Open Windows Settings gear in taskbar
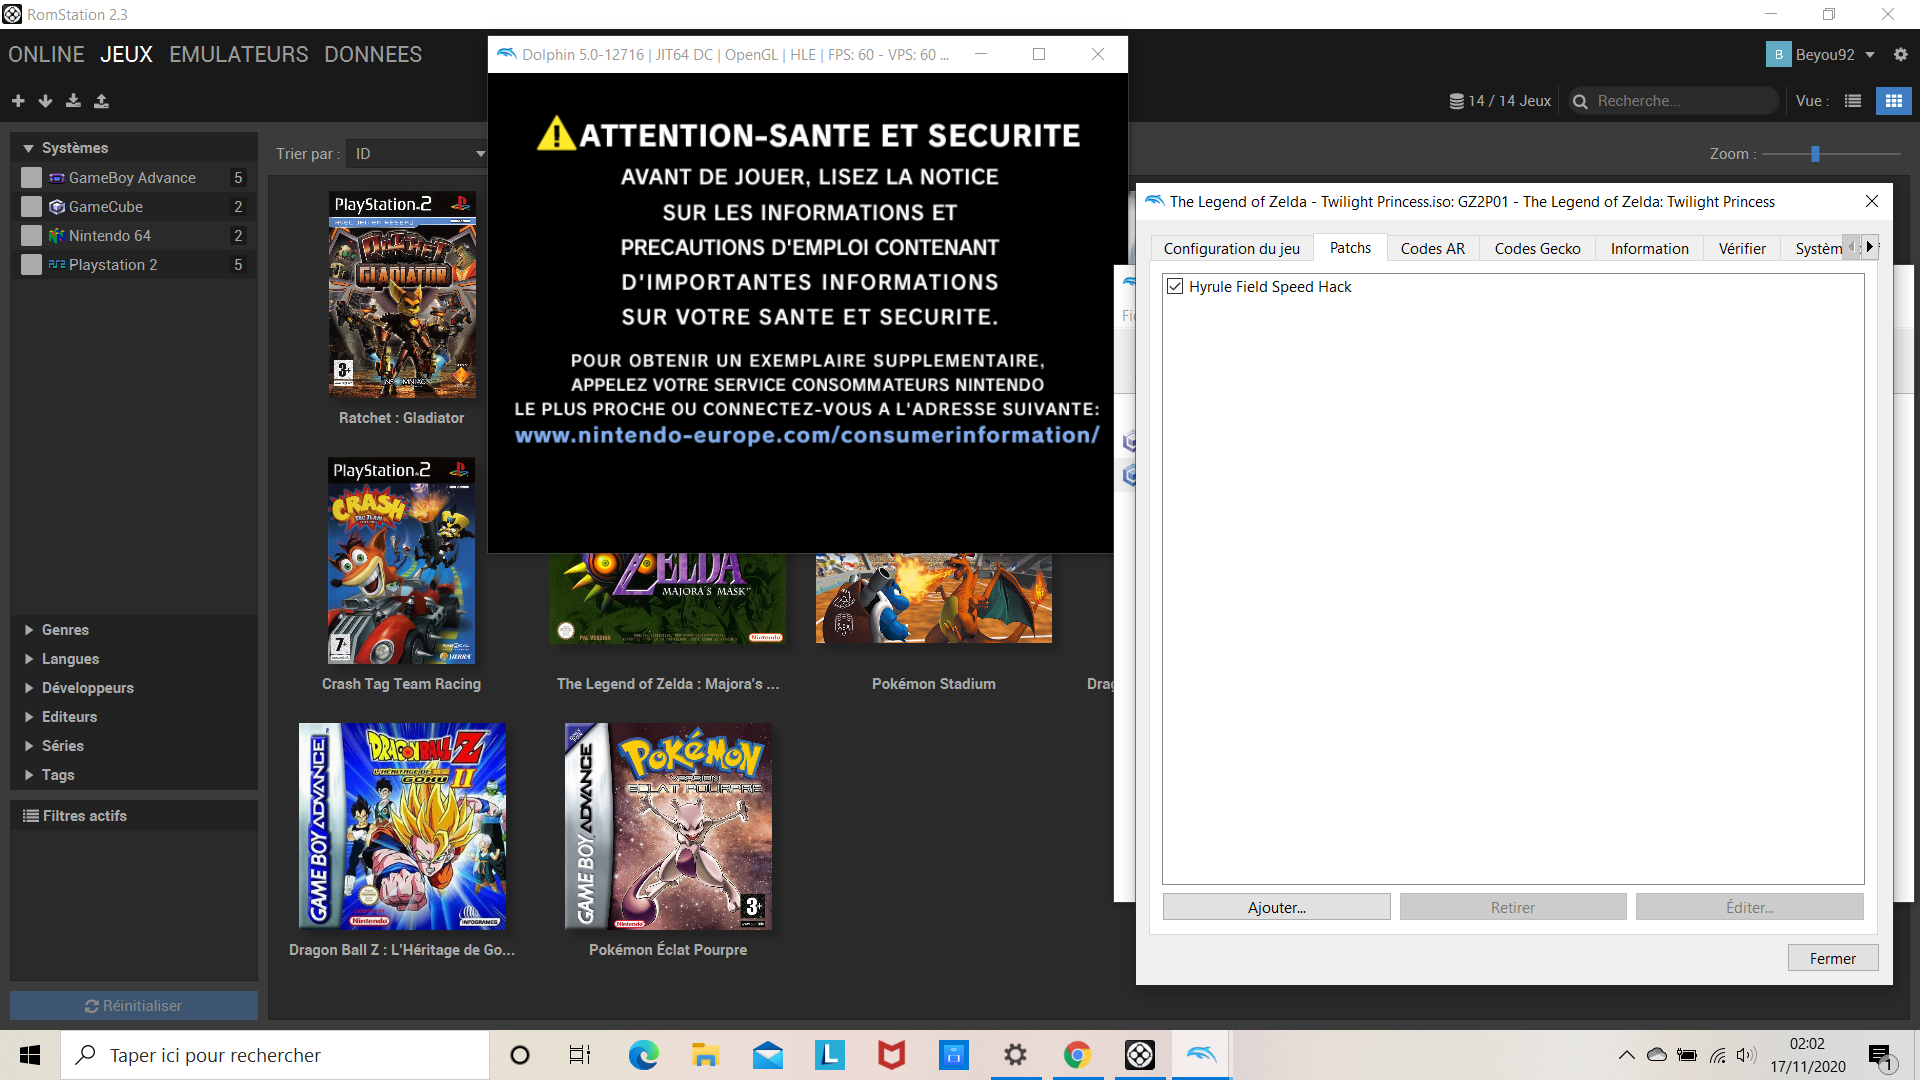 click(x=1015, y=1055)
